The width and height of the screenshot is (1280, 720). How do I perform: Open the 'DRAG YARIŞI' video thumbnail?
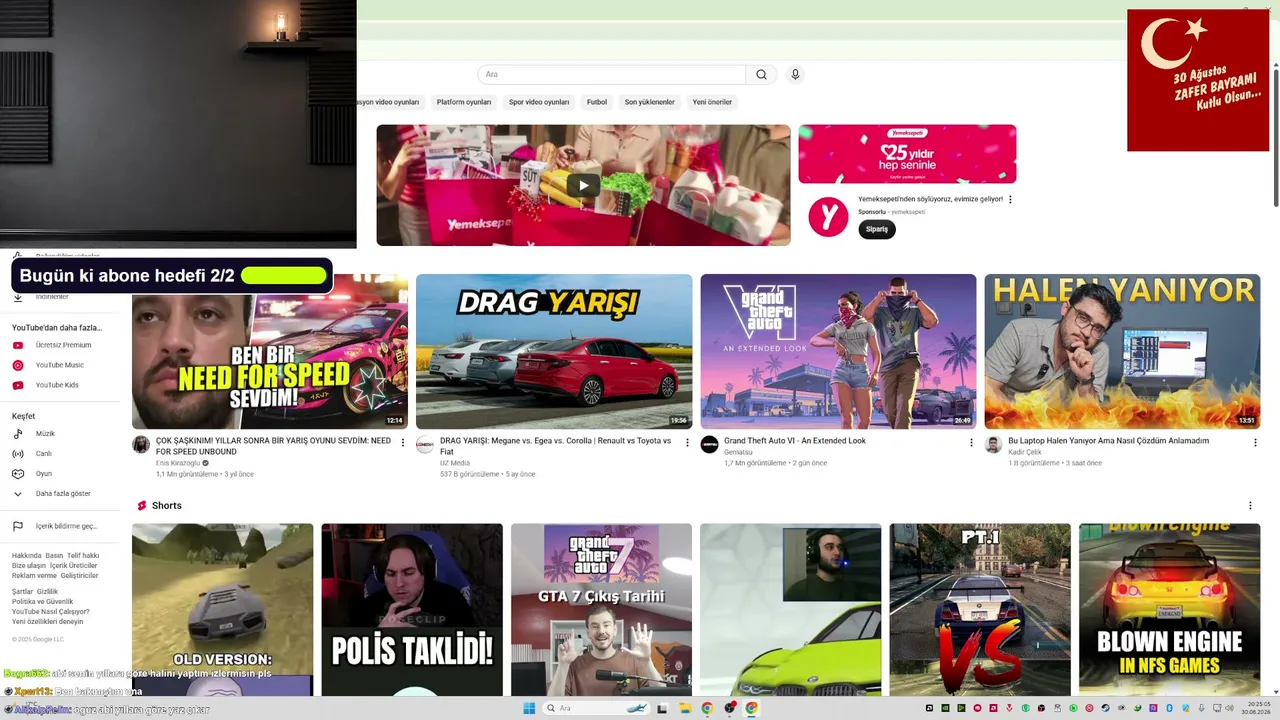click(554, 352)
